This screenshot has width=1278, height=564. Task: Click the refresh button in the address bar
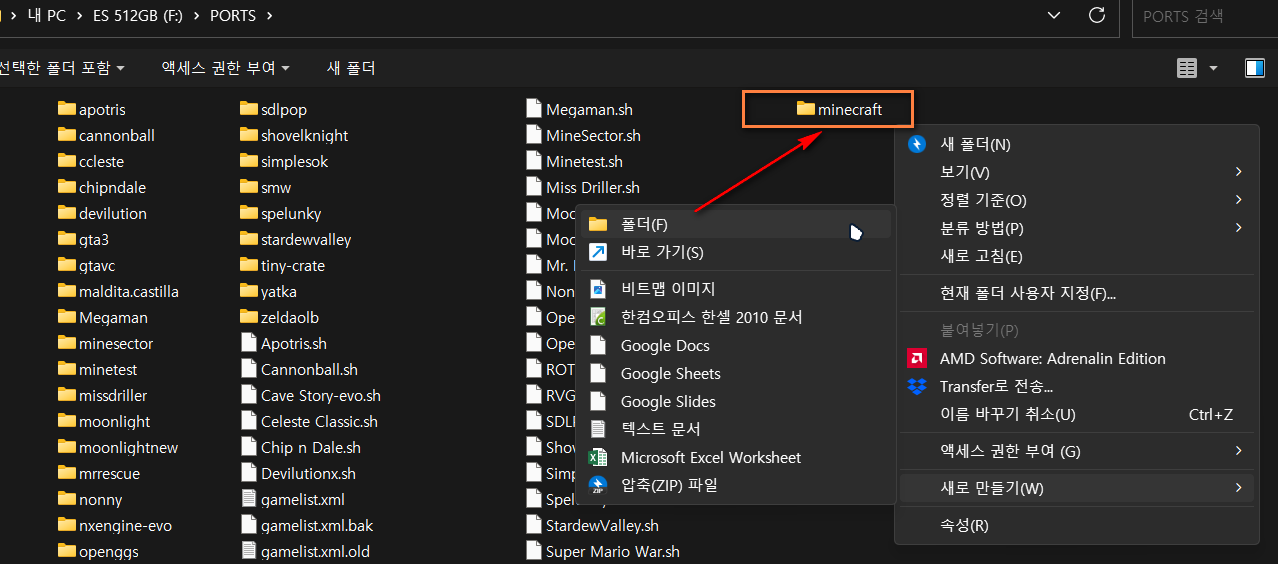pyautogui.click(x=1097, y=15)
